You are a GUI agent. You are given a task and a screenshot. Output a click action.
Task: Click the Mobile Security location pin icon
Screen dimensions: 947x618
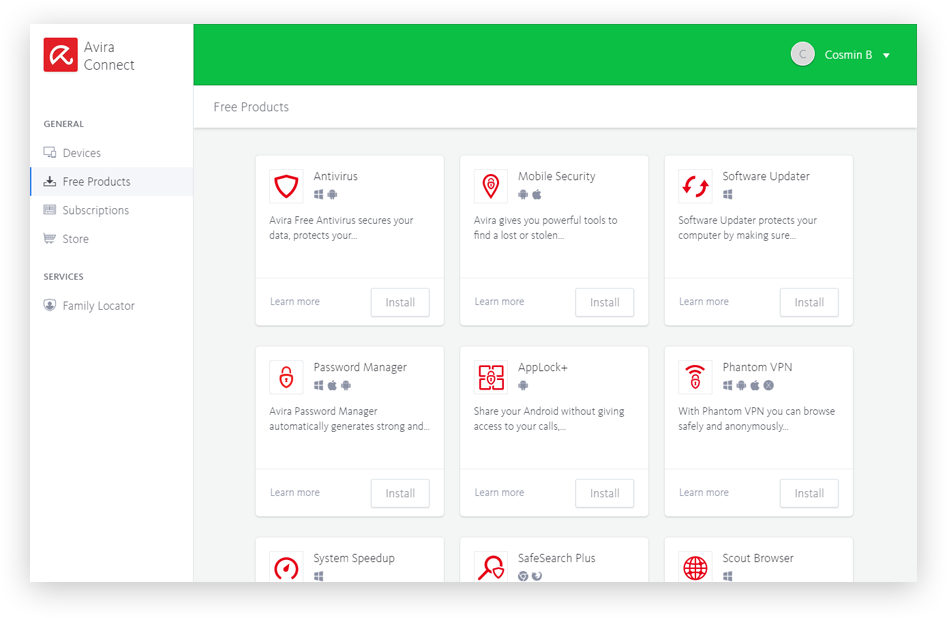point(491,186)
